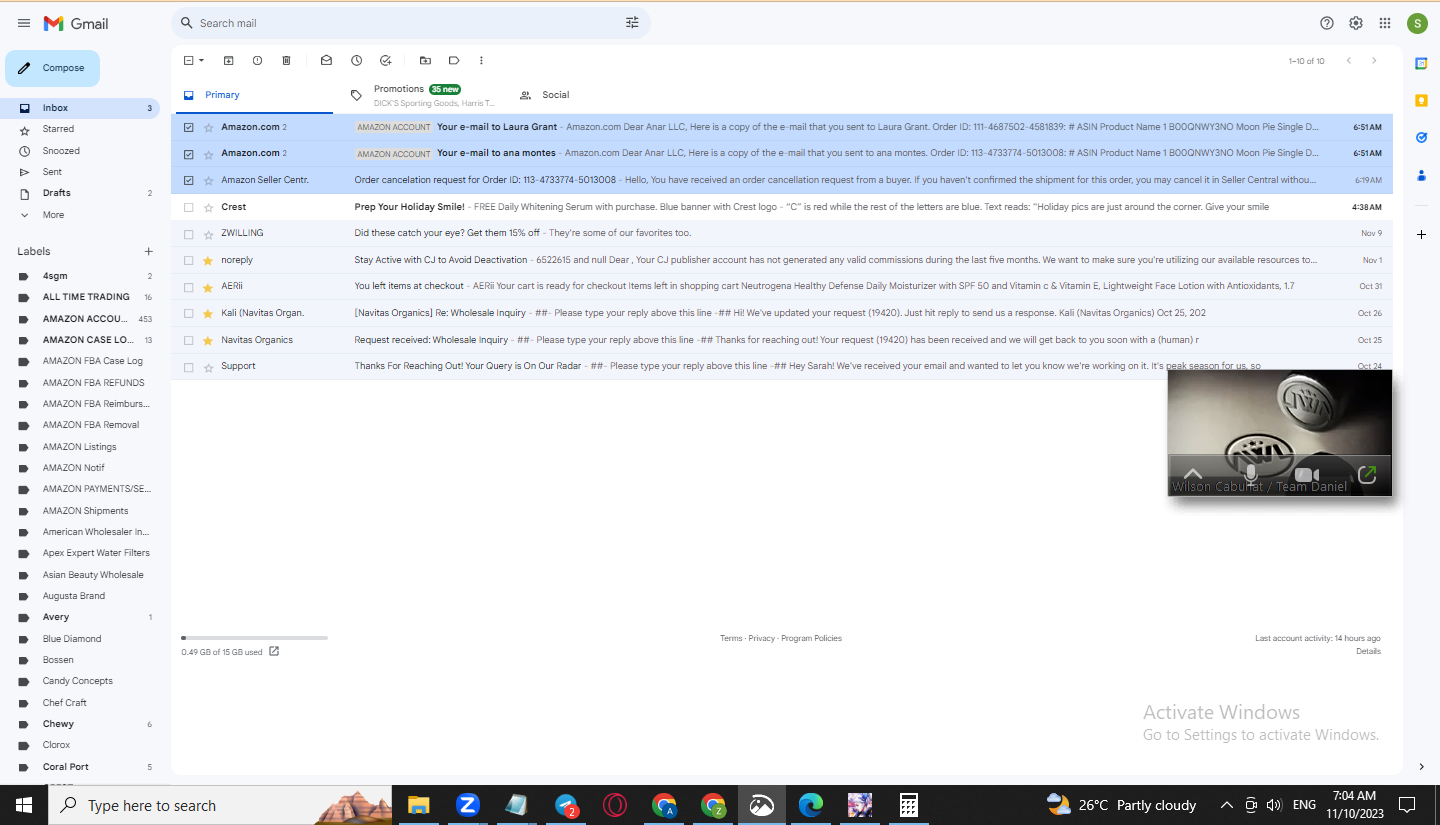Open the More options three-dot menu
The height and width of the screenshot is (825, 1440).
click(481, 61)
